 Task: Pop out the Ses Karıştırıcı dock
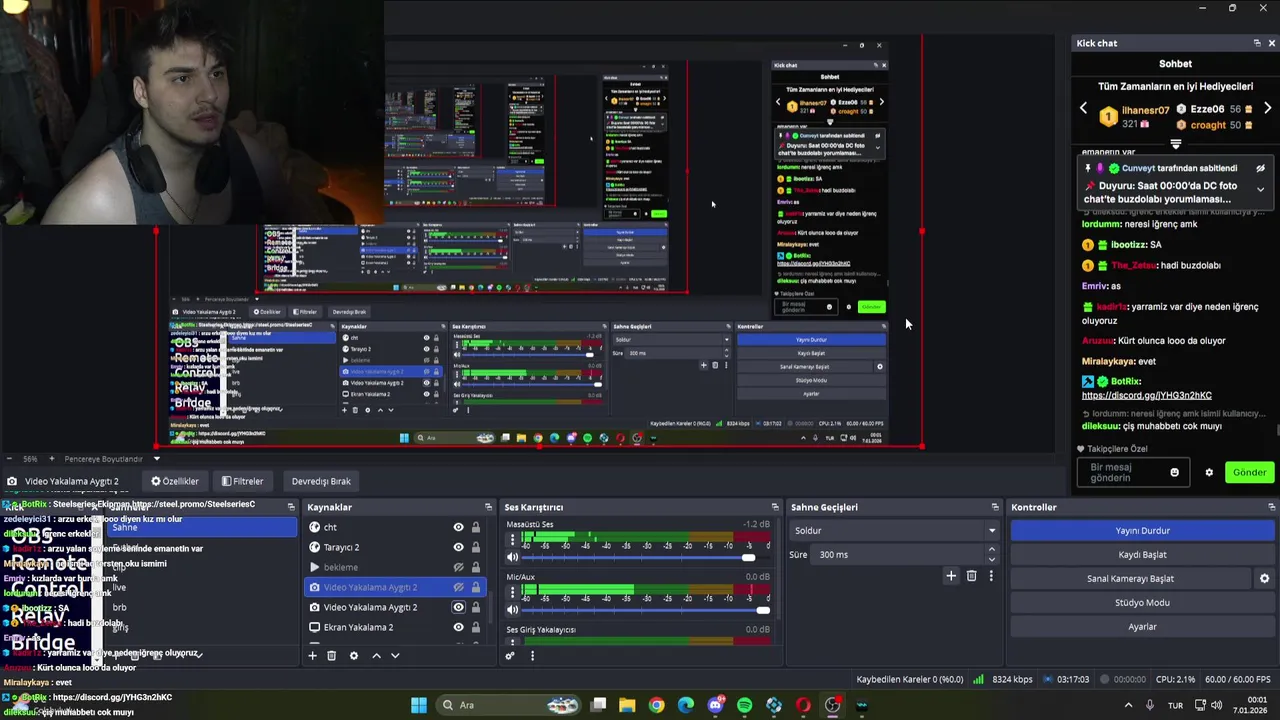775,507
